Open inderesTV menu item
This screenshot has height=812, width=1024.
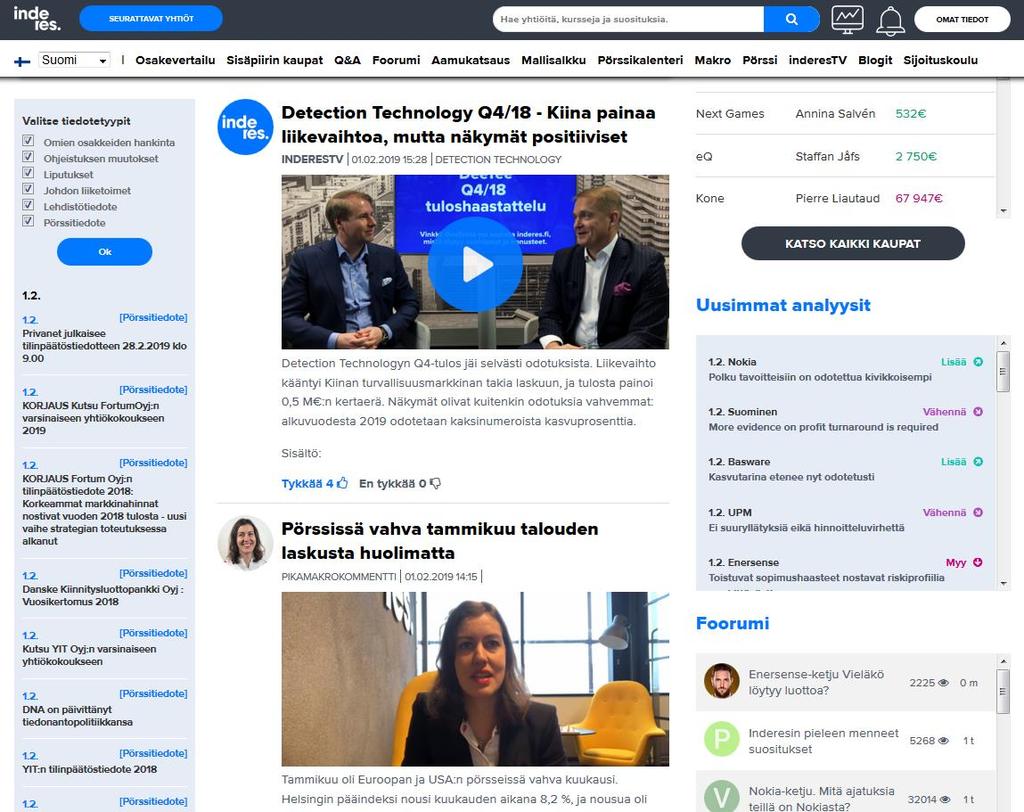(x=817, y=60)
